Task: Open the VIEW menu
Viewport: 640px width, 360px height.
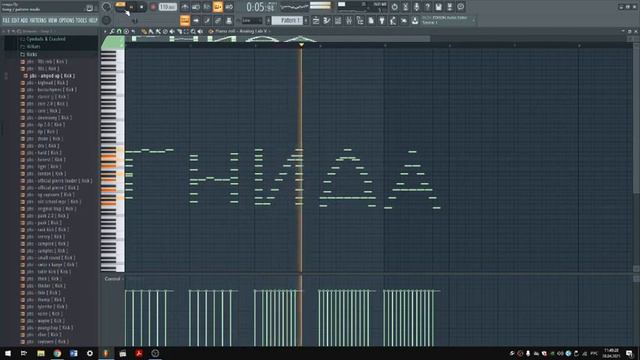Action: 53,20
